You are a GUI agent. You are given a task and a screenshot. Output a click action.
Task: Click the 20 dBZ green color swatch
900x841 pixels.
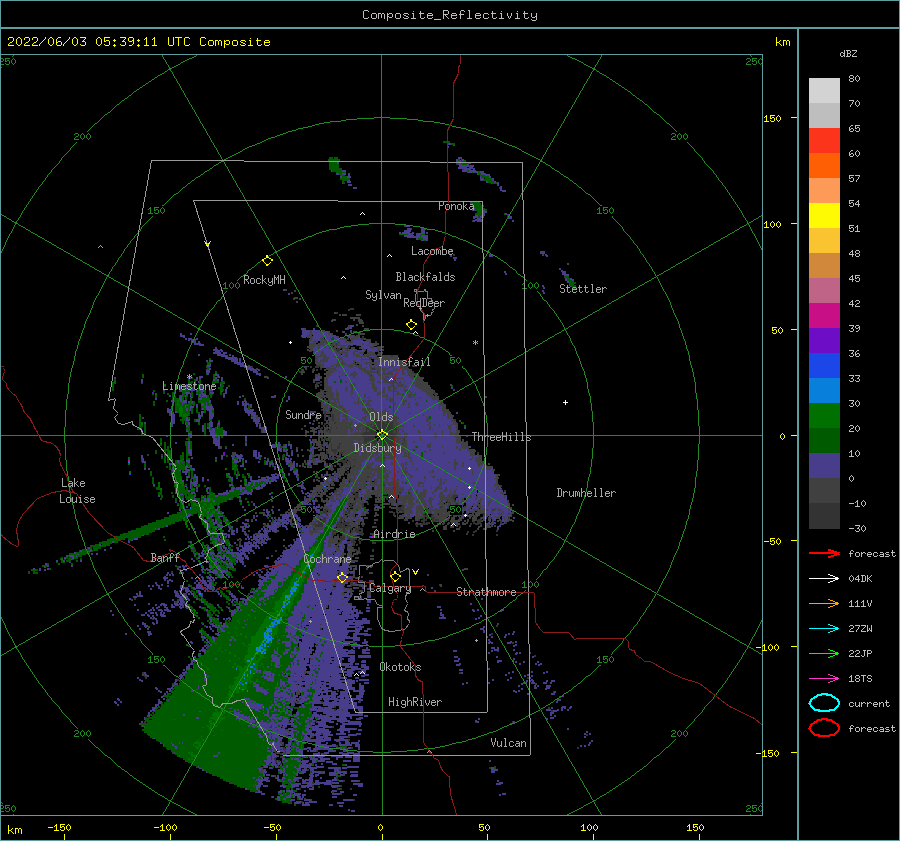(824, 415)
